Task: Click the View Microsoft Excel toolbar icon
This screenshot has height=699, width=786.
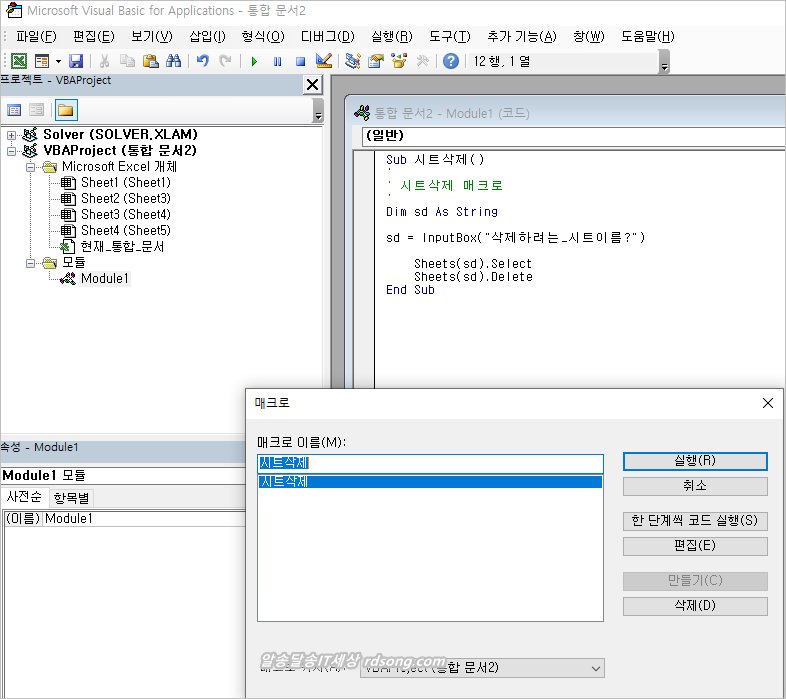Action: coord(19,61)
